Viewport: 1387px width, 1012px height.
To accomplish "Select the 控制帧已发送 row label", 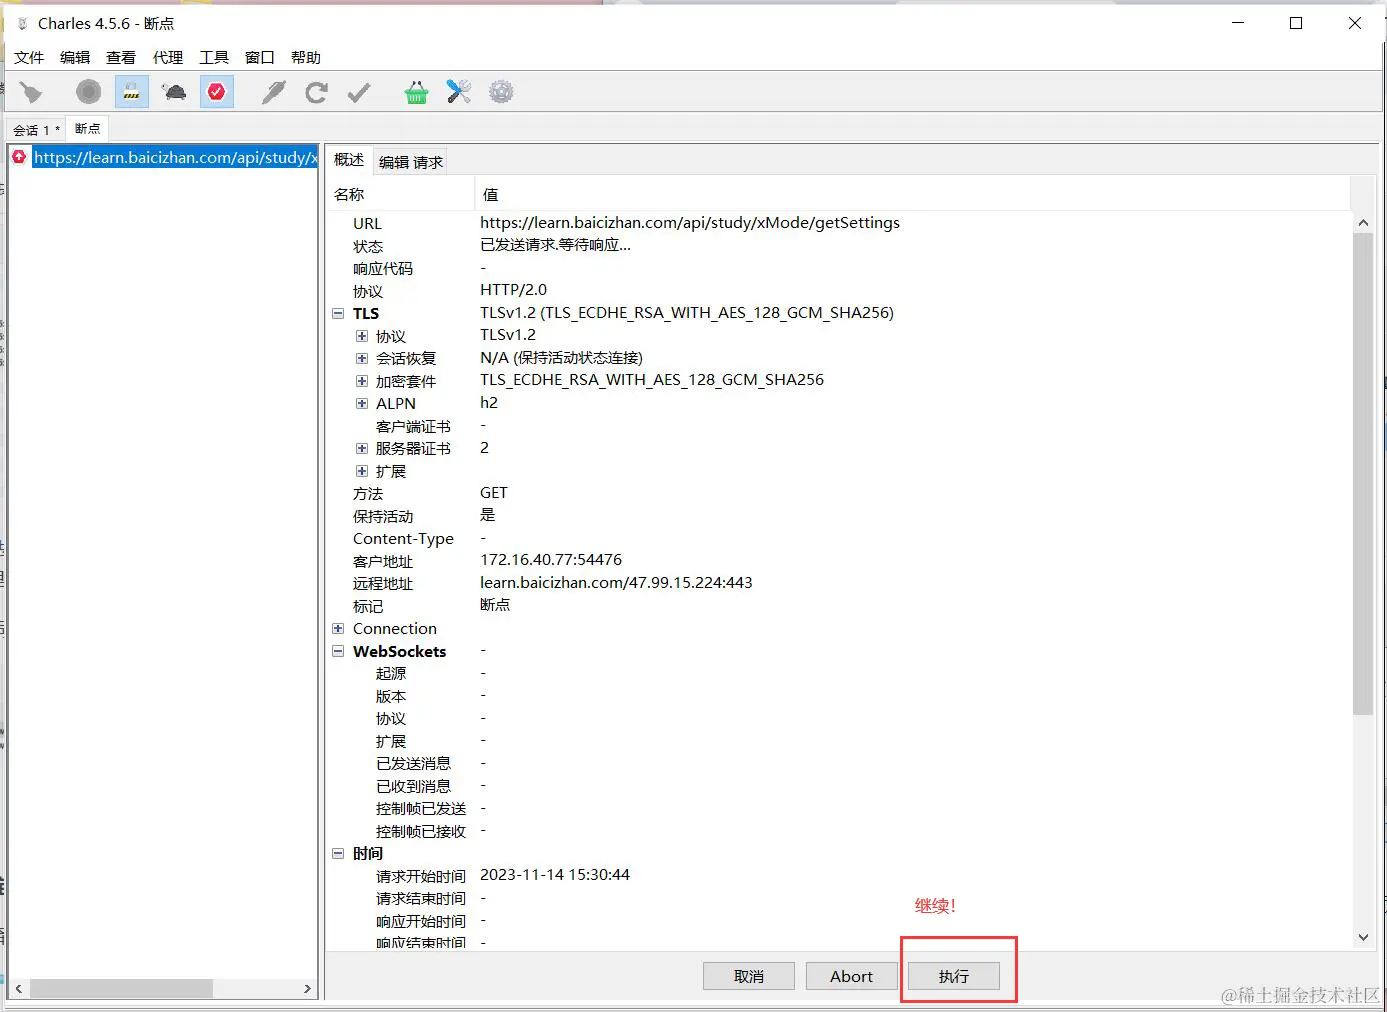I will pyautogui.click(x=421, y=808).
